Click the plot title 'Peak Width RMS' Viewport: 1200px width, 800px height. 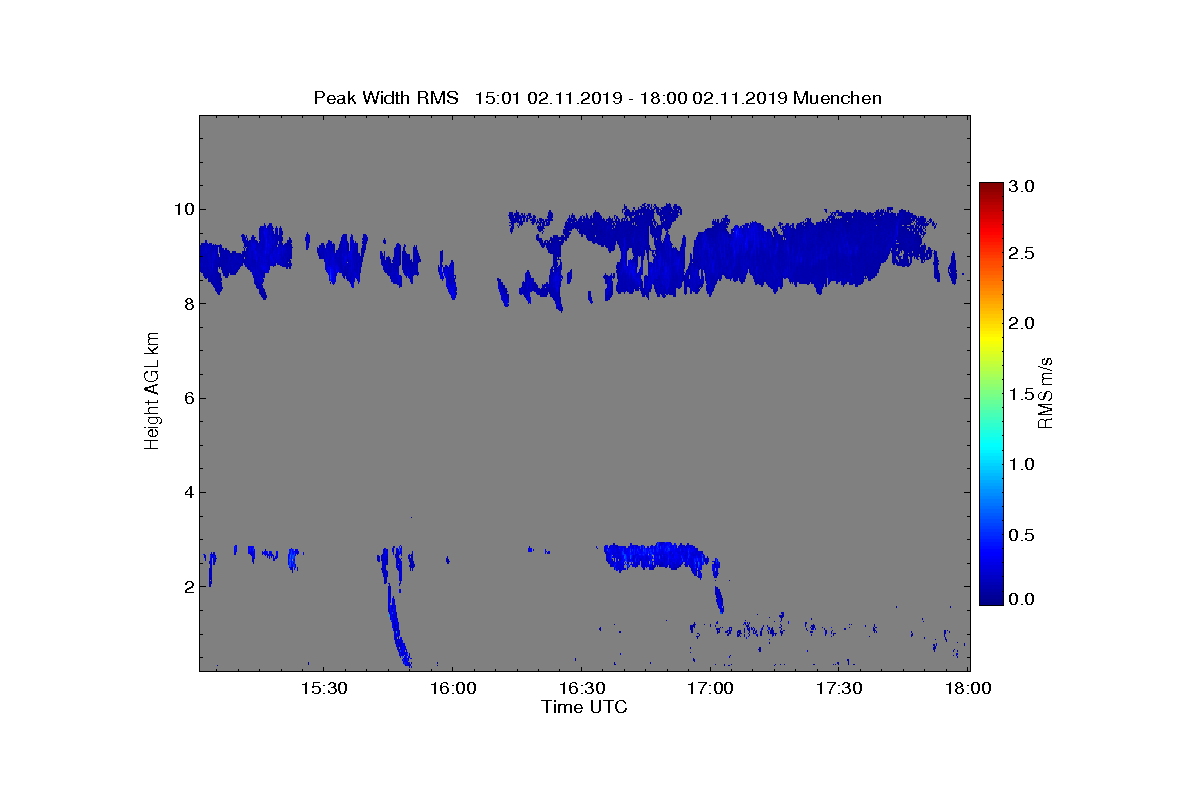[x=385, y=98]
